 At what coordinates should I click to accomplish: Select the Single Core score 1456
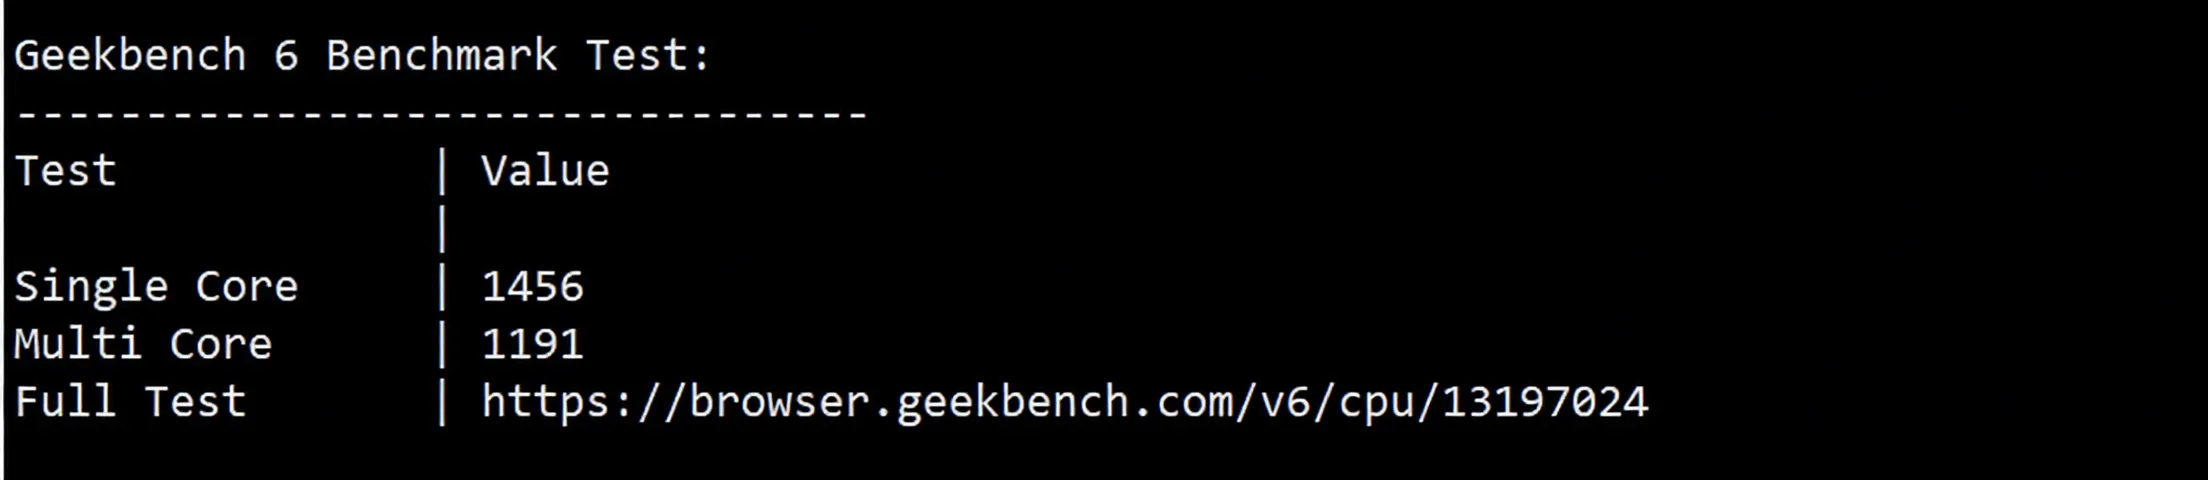click(532, 287)
